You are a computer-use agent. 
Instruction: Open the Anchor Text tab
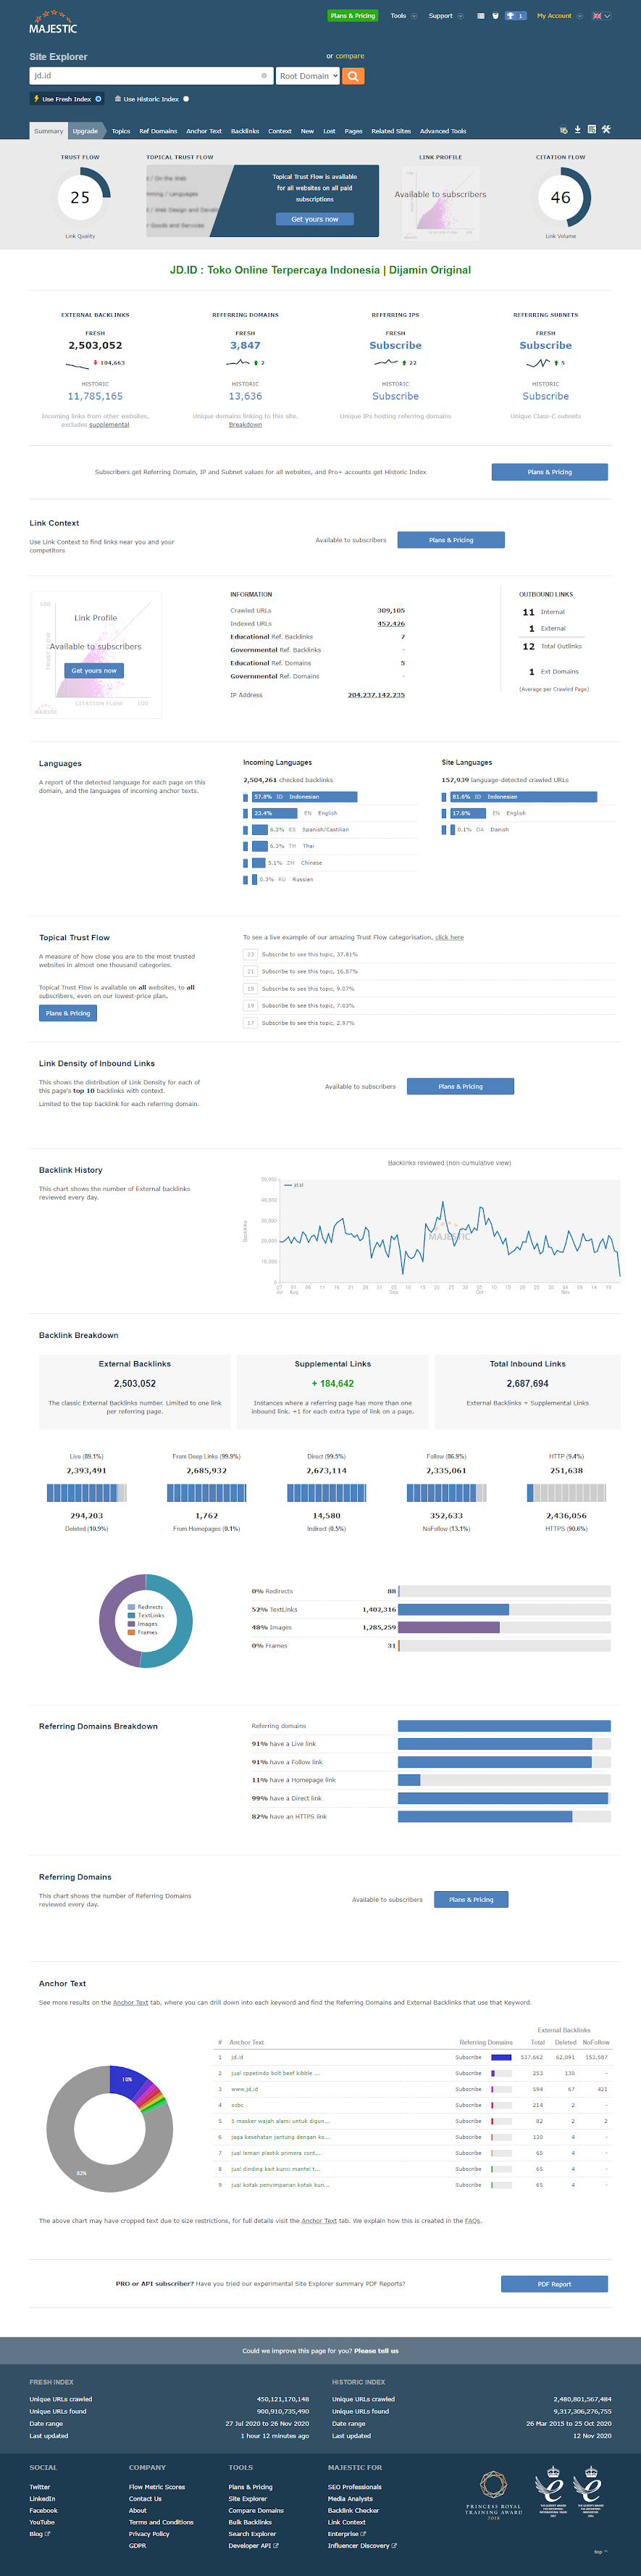[x=204, y=131]
